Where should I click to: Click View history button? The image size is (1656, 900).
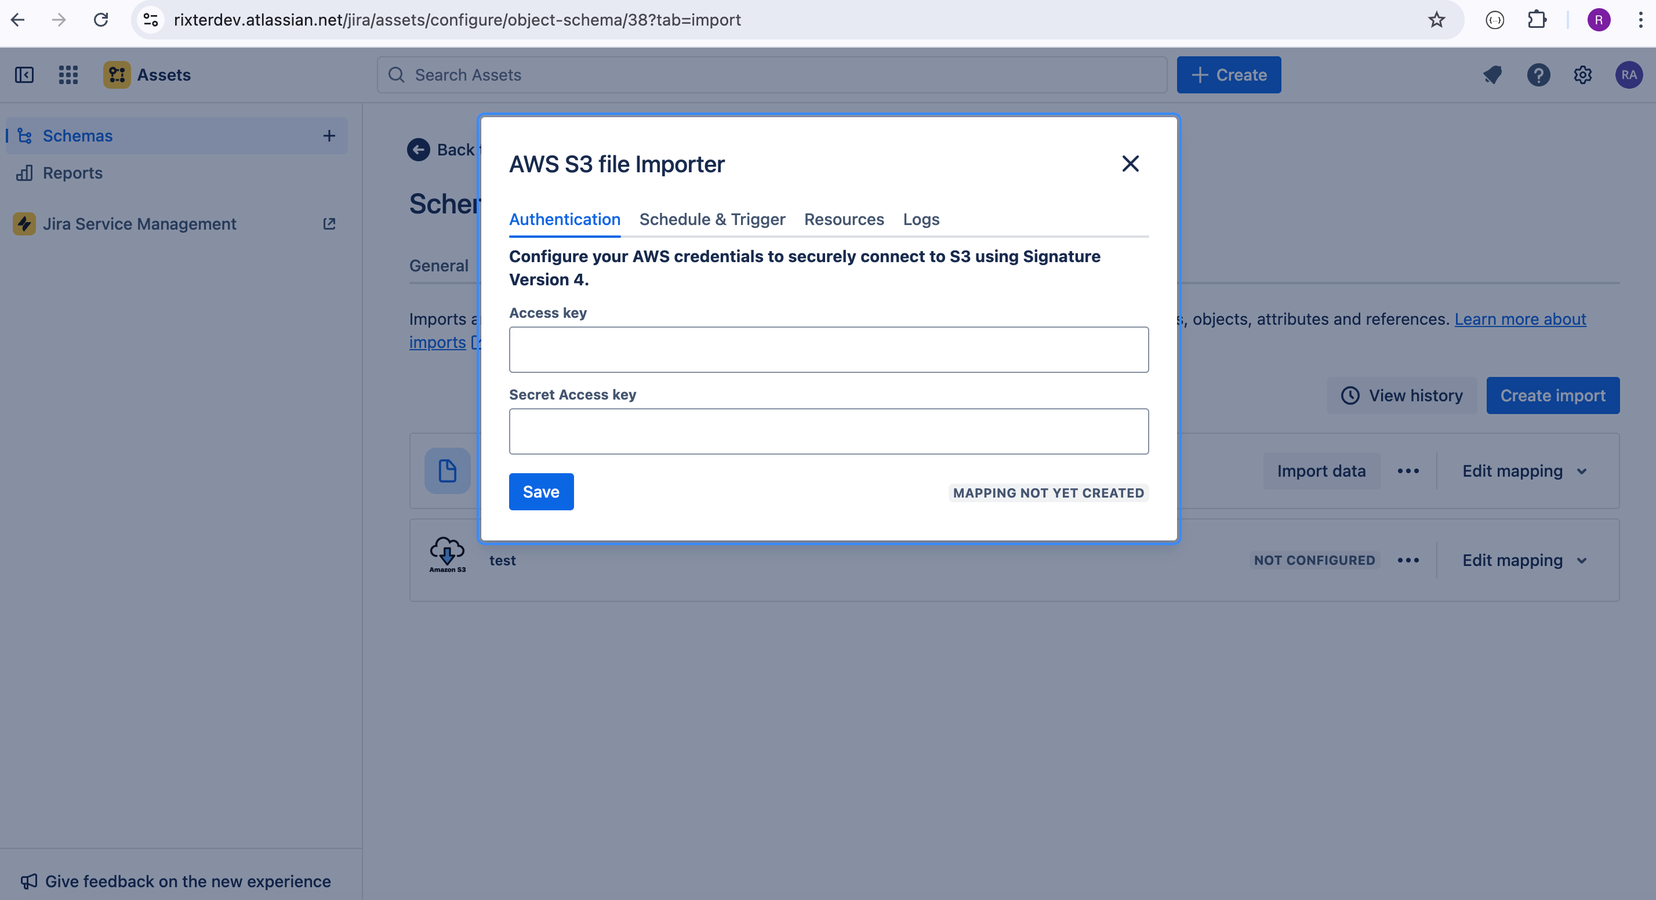tap(1402, 396)
